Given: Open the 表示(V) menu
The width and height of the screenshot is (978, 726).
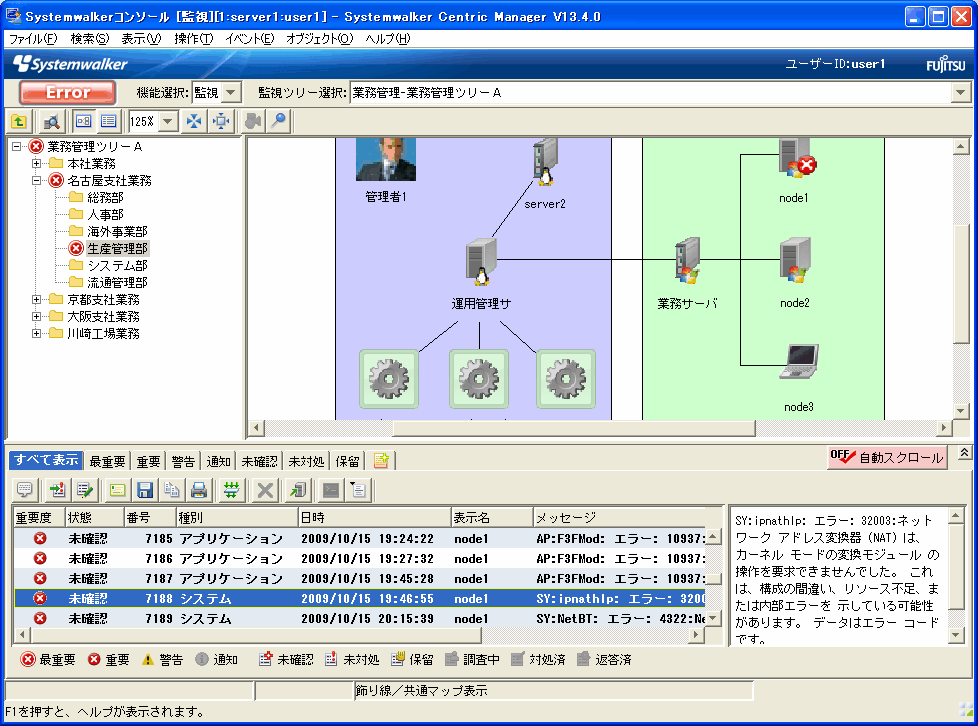Looking at the screenshot, I should pyautogui.click(x=141, y=39).
